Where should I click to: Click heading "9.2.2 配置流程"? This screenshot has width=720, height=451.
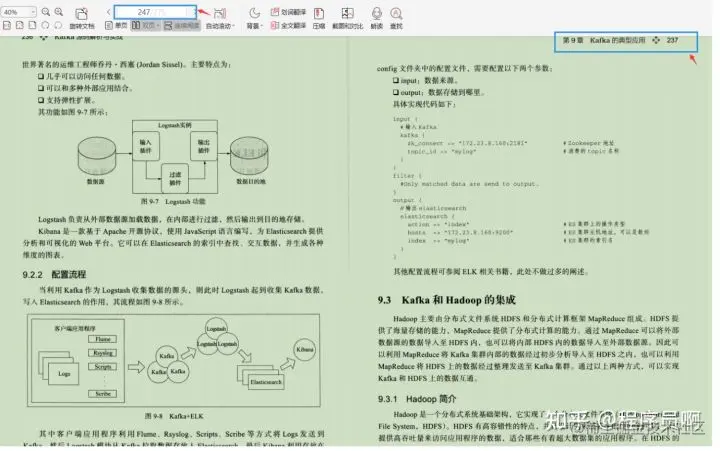click(x=54, y=275)
